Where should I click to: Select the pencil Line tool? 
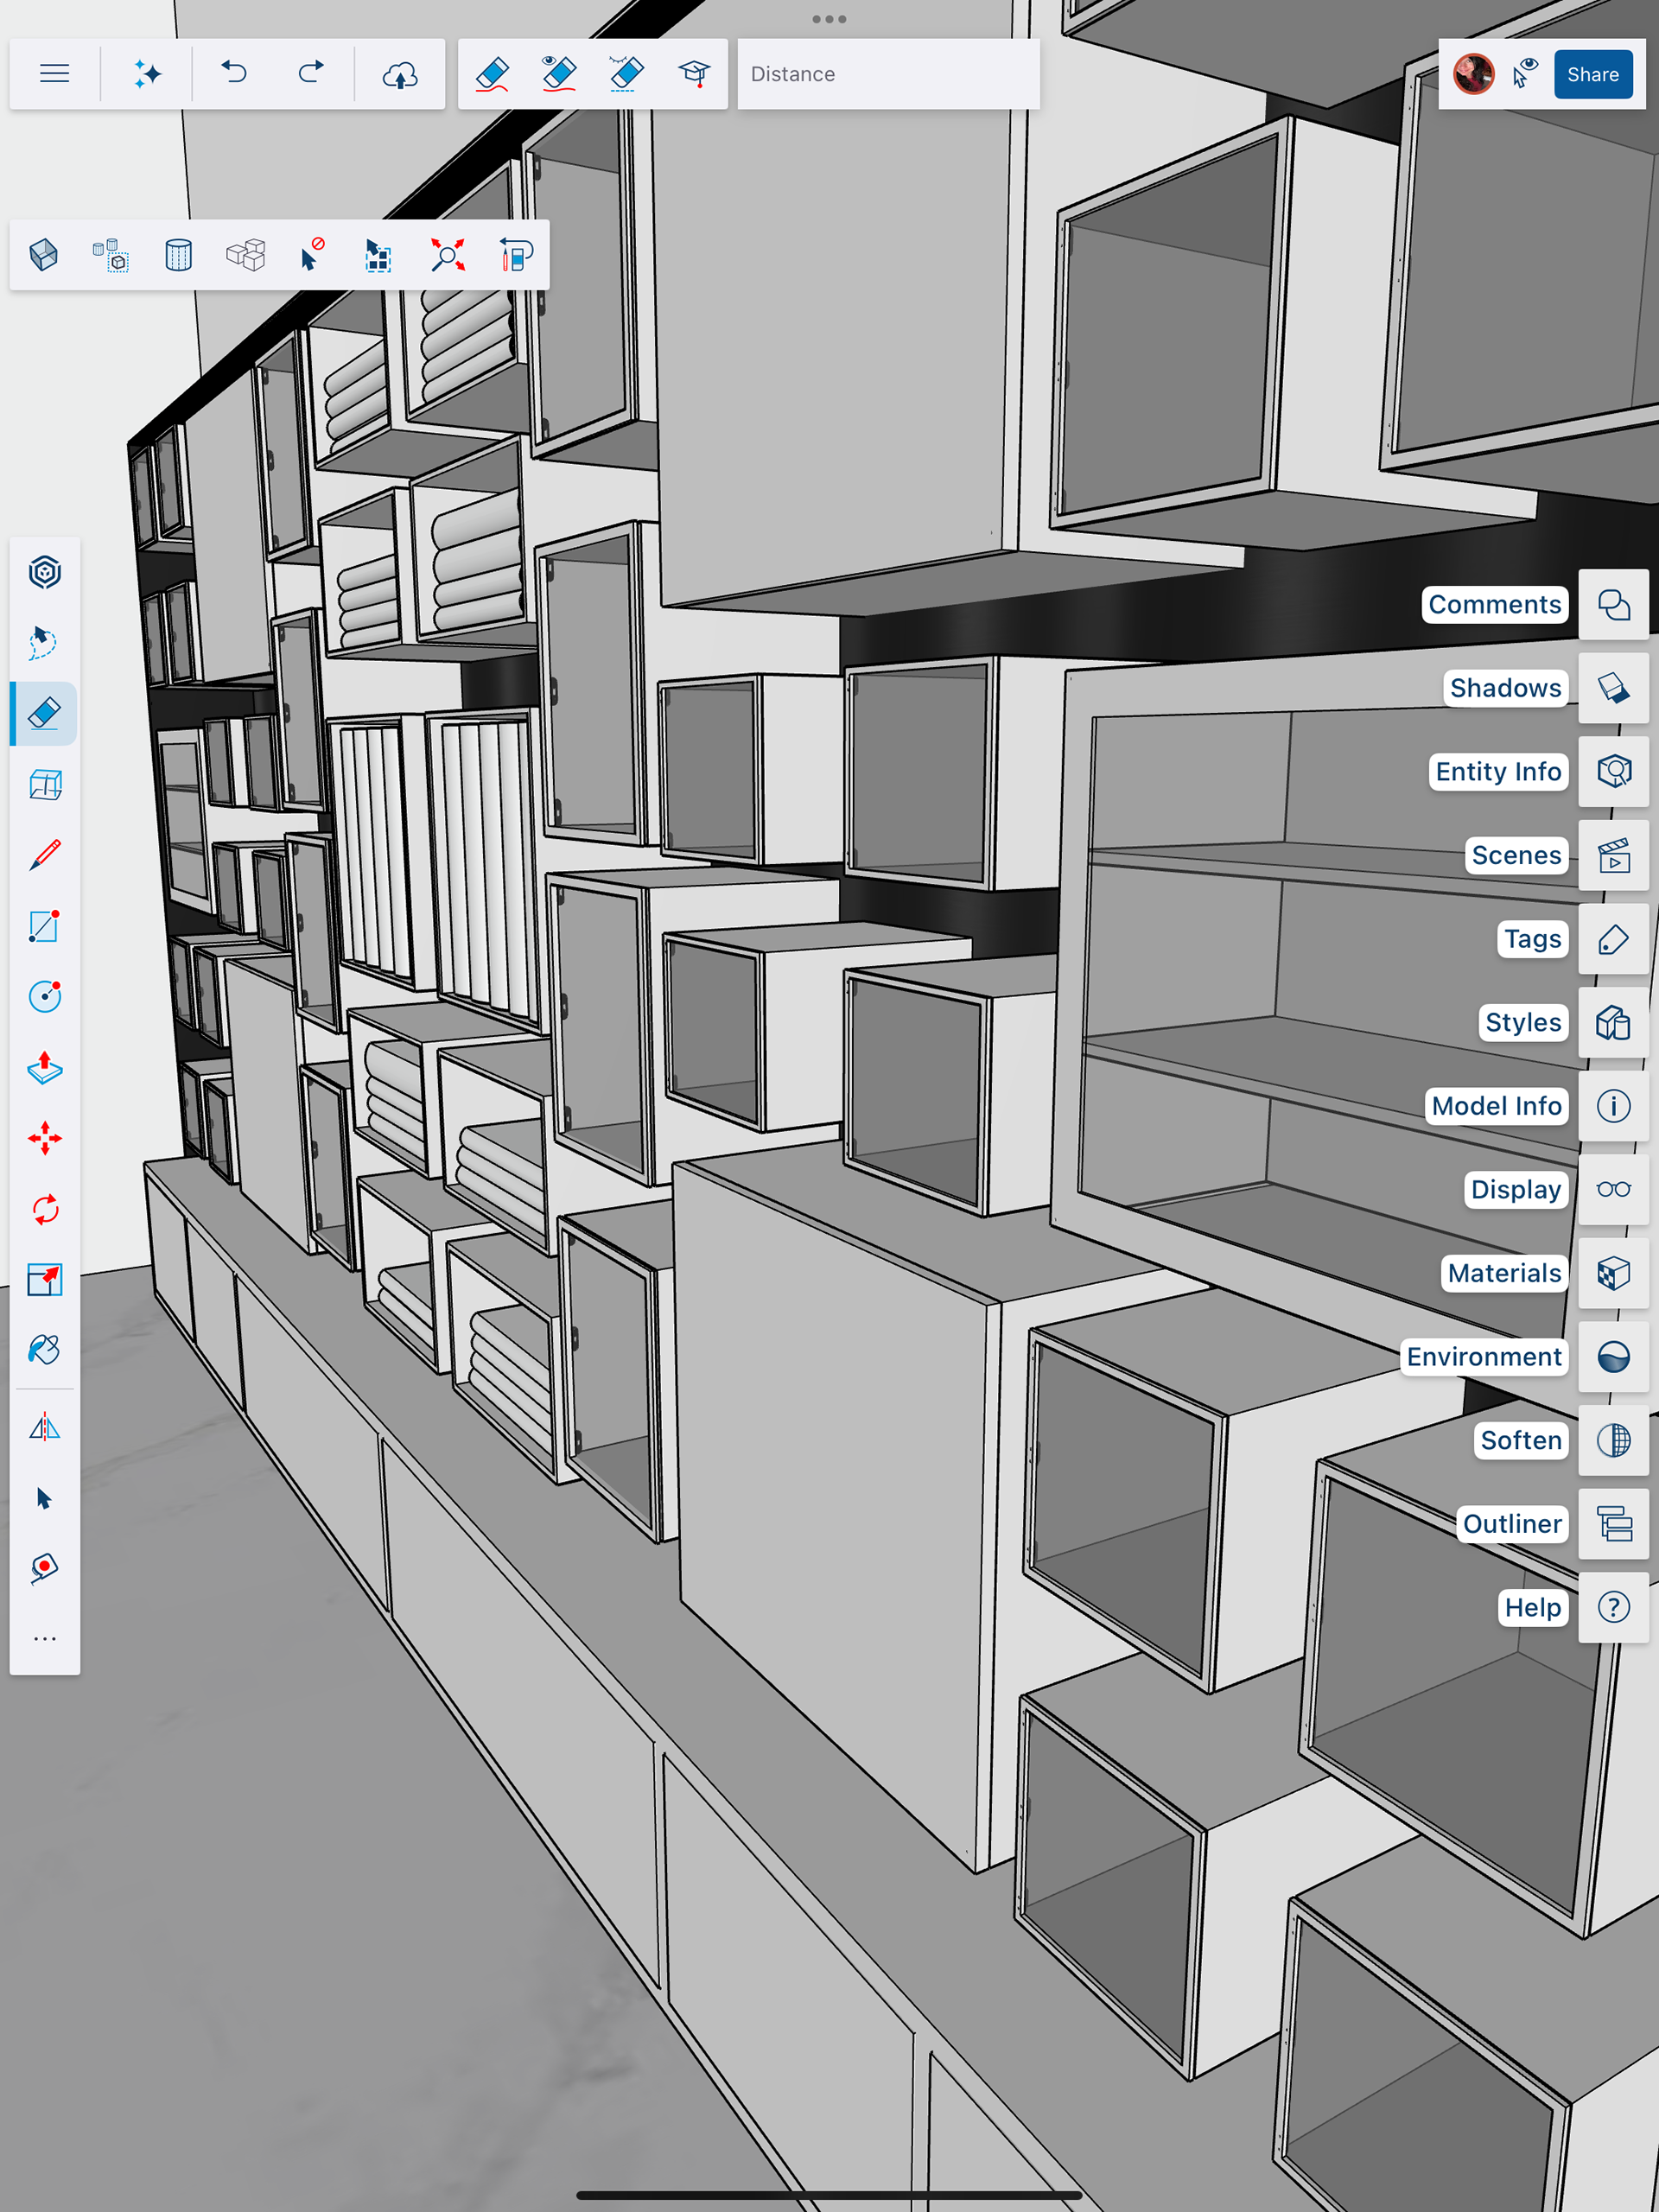[44, 855]
